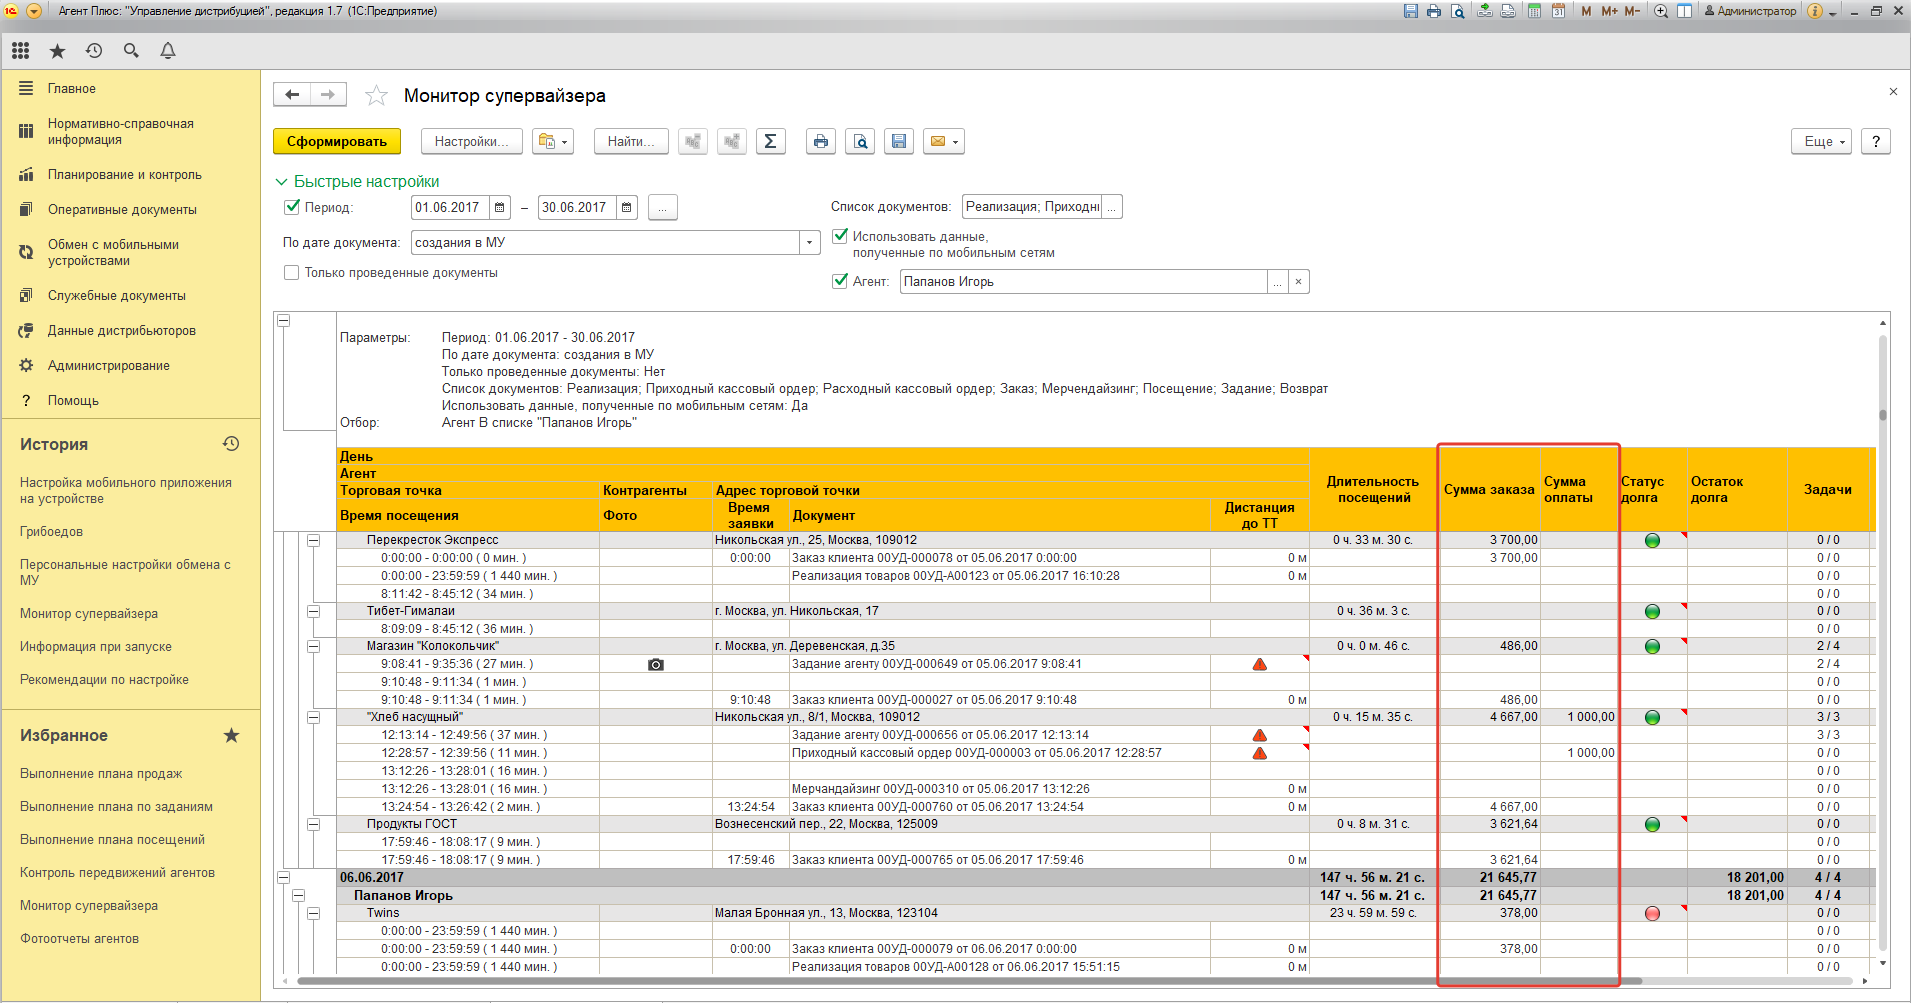1911x1003 pixels.
Task: Click the M+ memory button in title bar
Action: coord(1609,11)
